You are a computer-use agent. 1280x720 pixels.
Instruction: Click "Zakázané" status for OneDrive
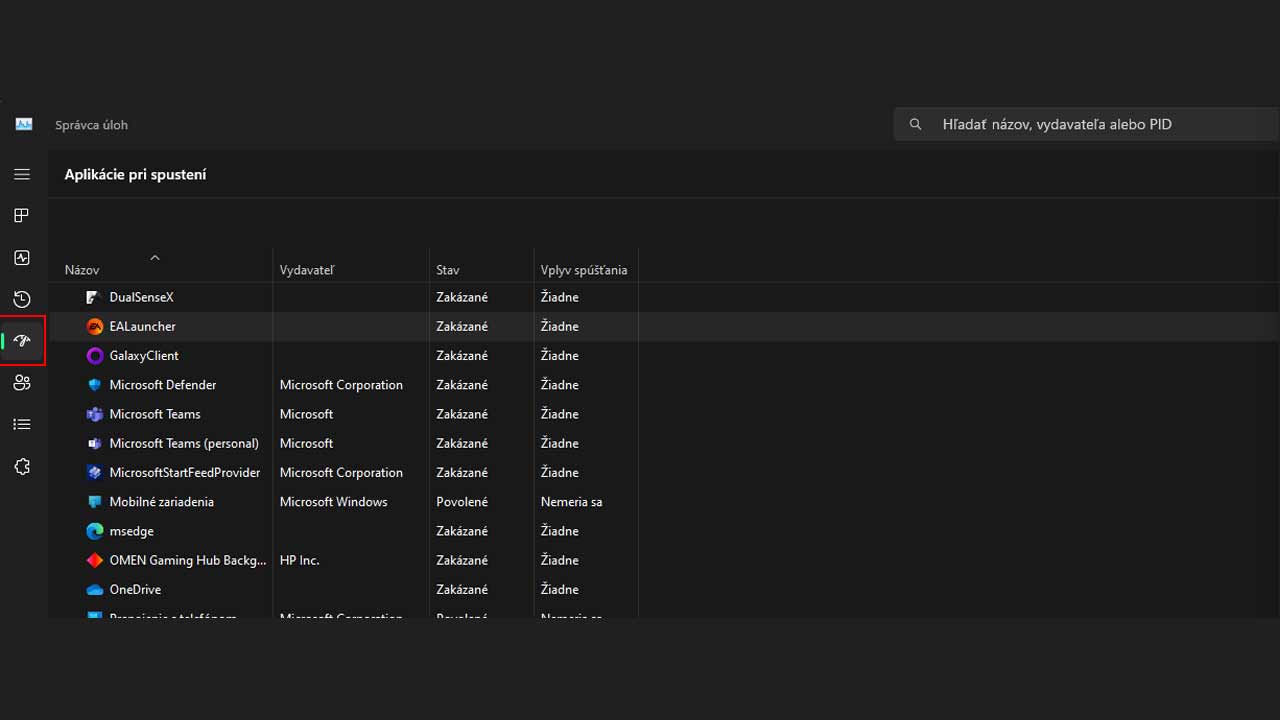(462, 590)
